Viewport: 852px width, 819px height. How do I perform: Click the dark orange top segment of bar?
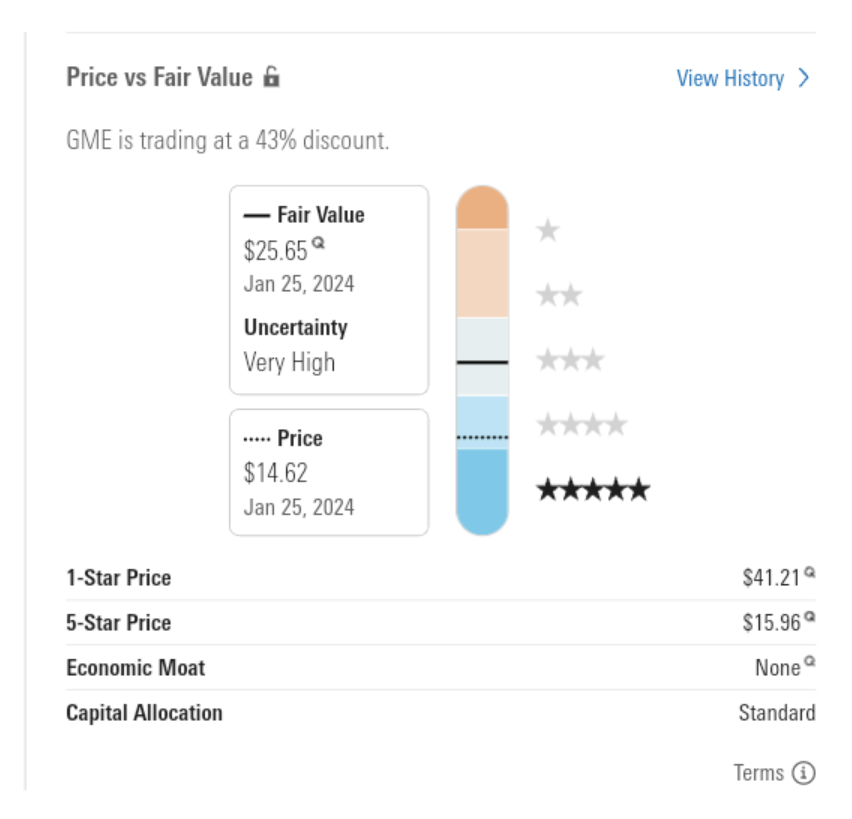coord(482,208)
